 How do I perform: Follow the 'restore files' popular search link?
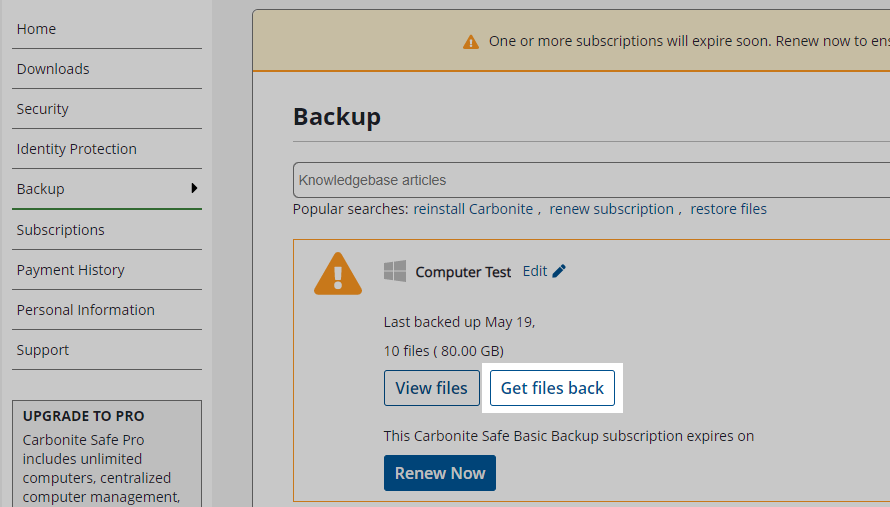(728, 209)
